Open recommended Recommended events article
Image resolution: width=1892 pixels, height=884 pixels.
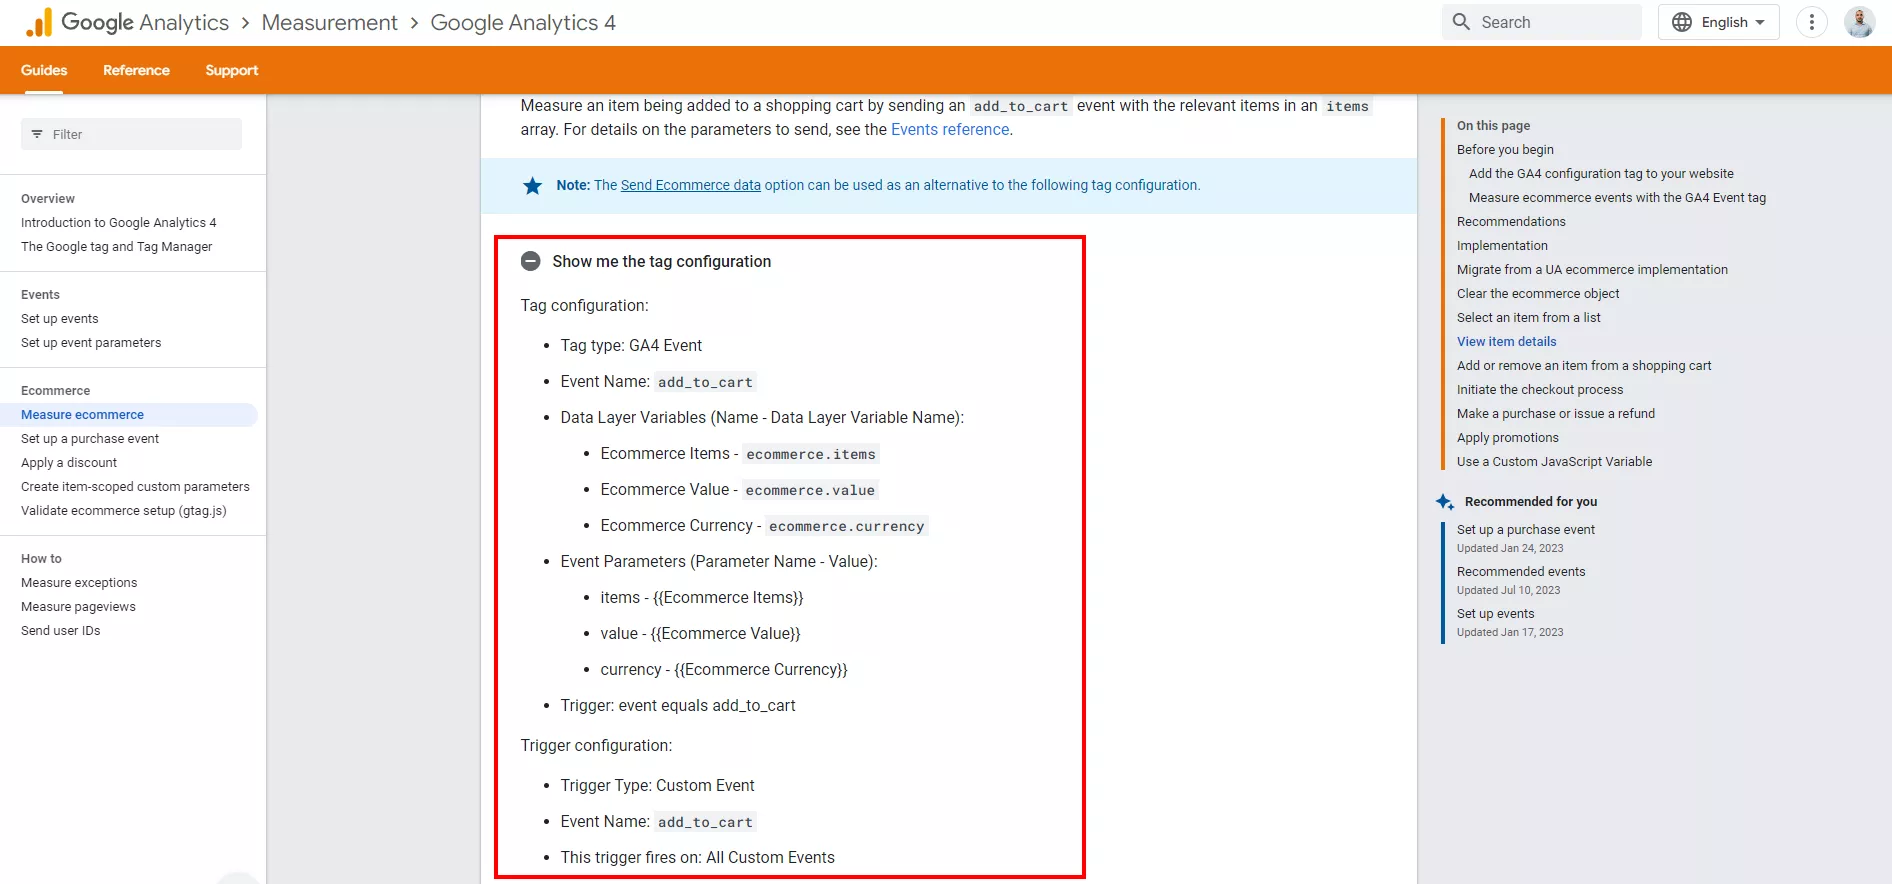point(1521,571)
